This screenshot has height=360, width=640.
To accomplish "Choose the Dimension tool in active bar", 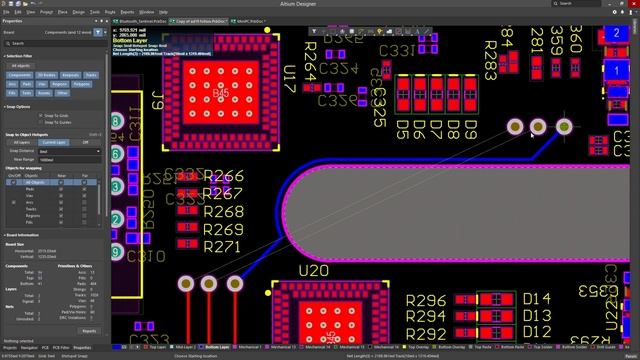I will tap(408, 31).
